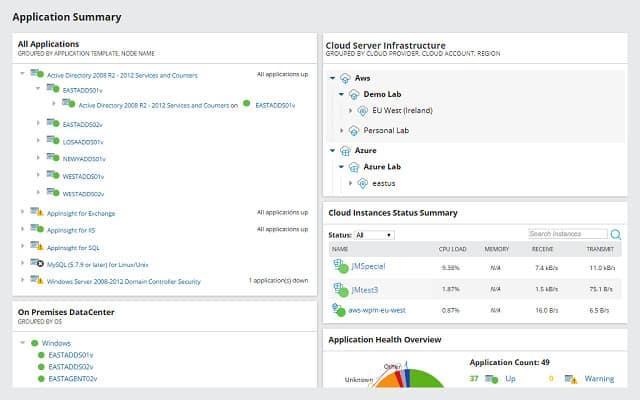Viewport: 640px width, 400px height.
Task: Collapse the Windows group in On Premises DataCenter
Action: pyautogui.click(x=22, y=343)
